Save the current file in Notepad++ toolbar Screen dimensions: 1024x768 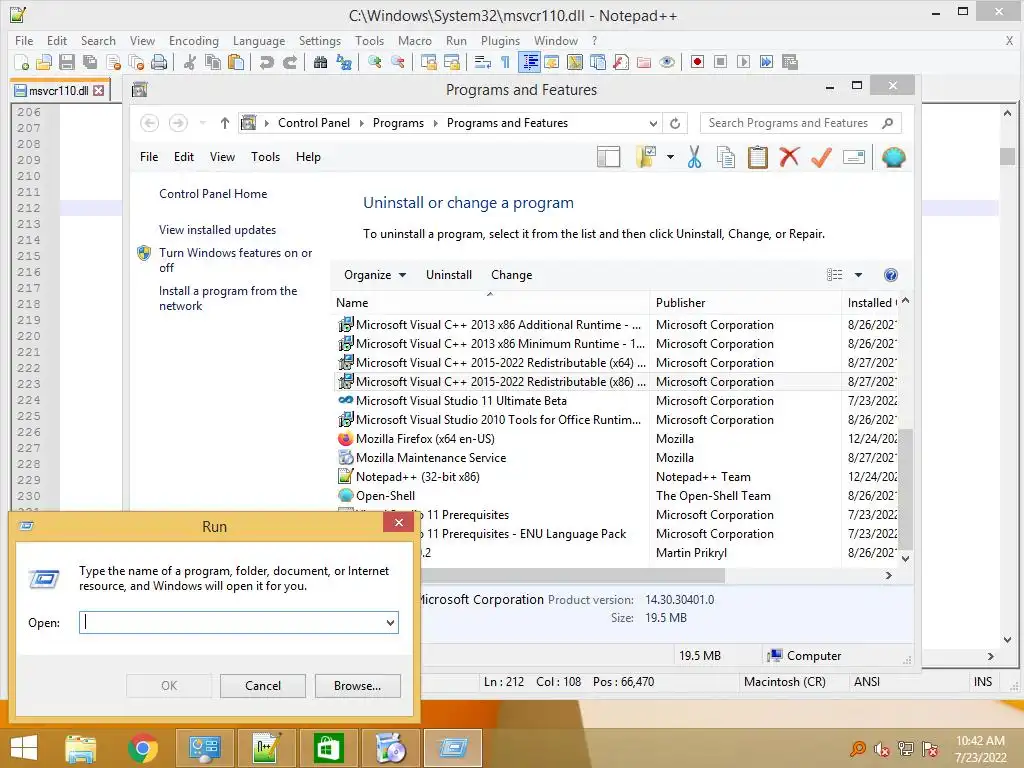coord(67,62)
